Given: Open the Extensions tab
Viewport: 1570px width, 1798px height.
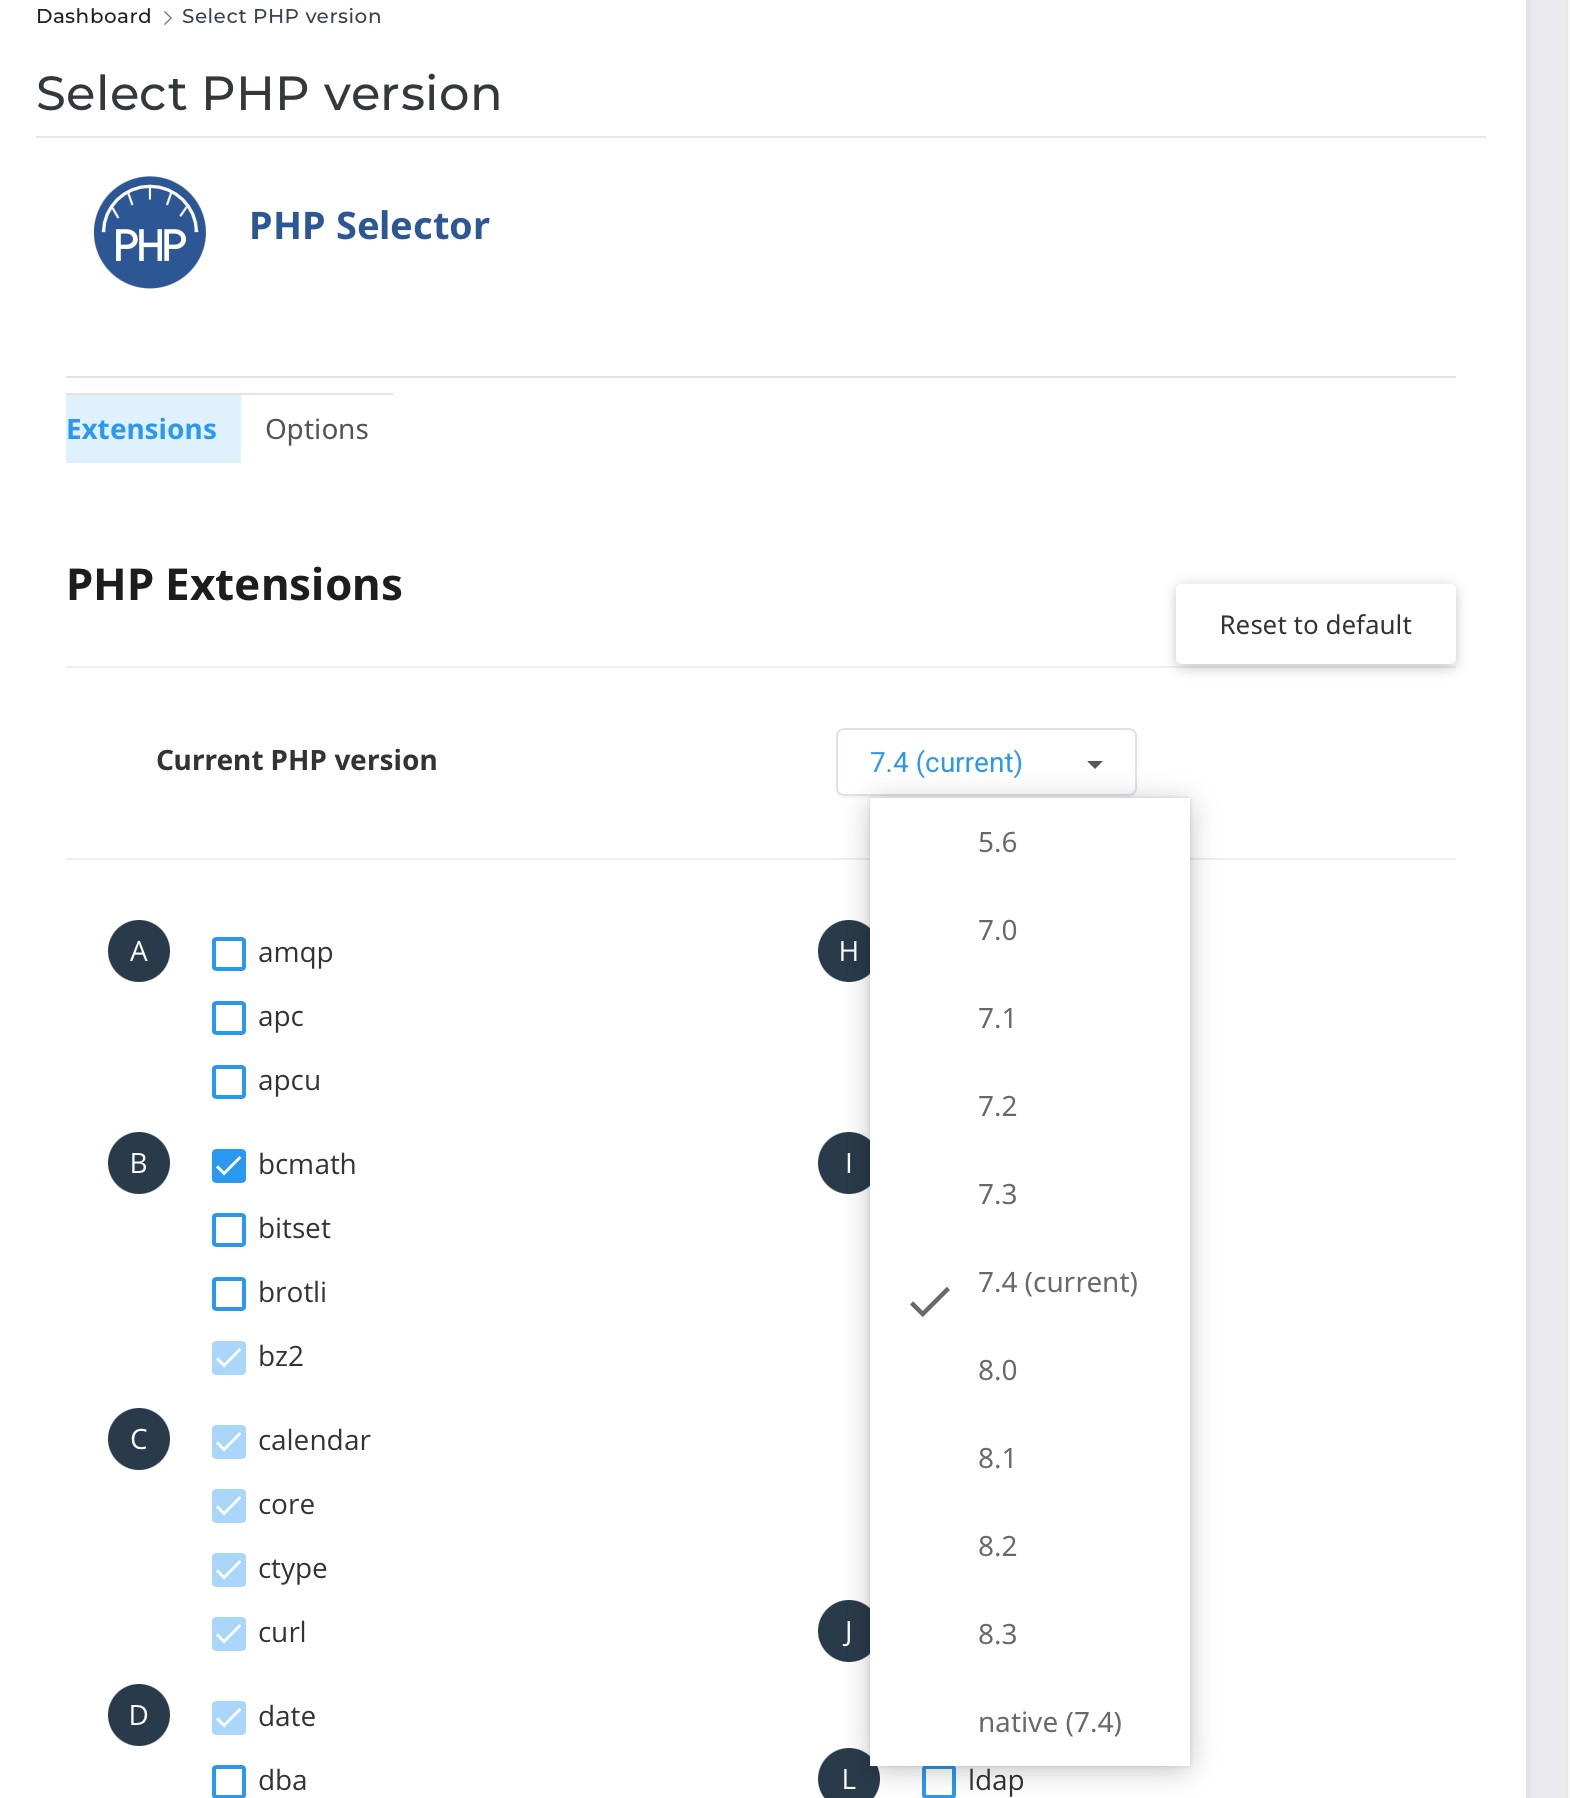Looking at the screenshot, I should 142,429.
